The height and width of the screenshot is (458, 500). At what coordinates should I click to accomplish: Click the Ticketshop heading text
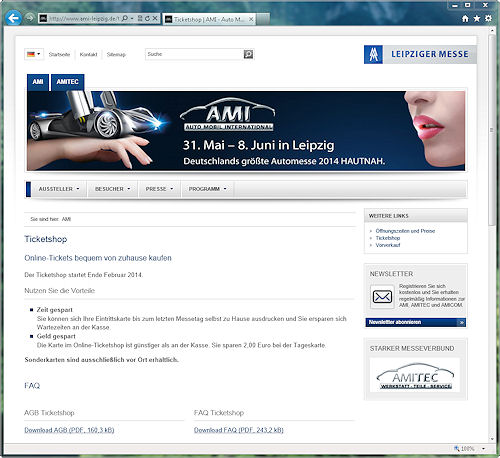tap(46, 239)
